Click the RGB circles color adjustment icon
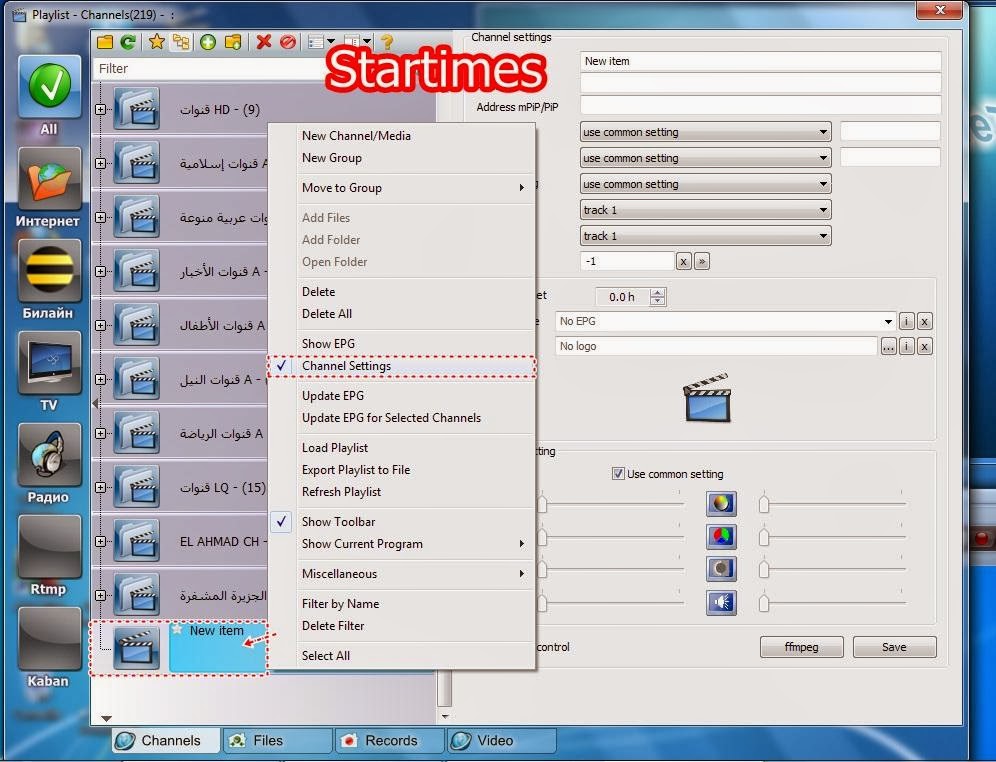Viewport: 996px width, 762px height. pyautogui.click(x=721, y=537)
